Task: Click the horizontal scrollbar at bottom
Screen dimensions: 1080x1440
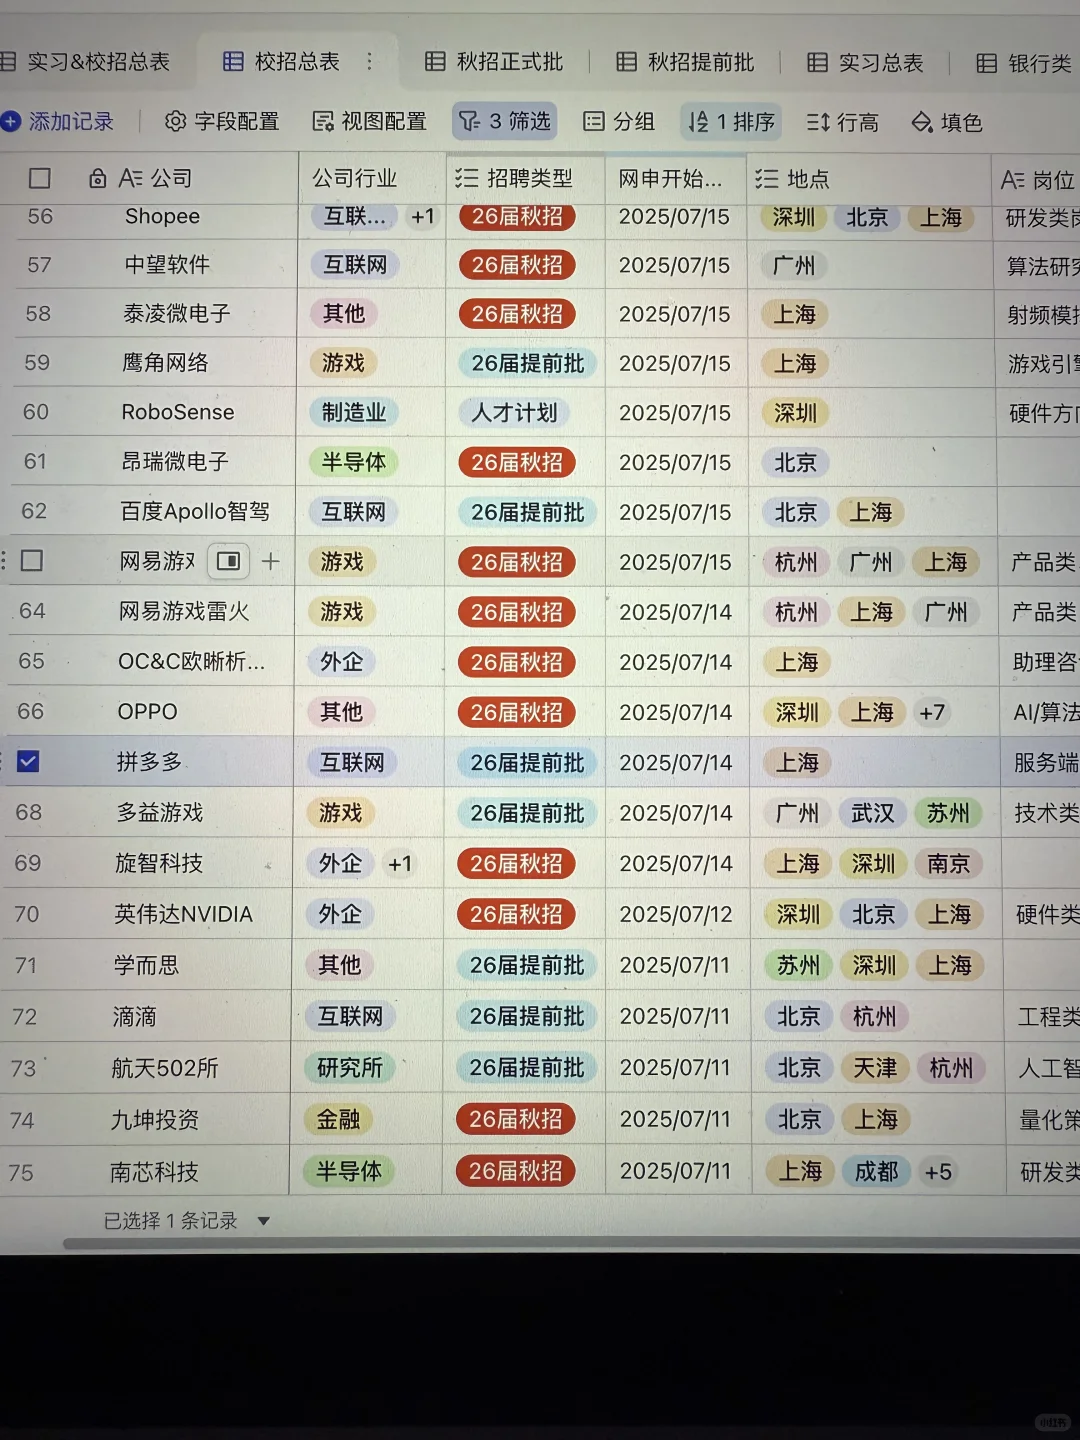Action: point(571,1244)
